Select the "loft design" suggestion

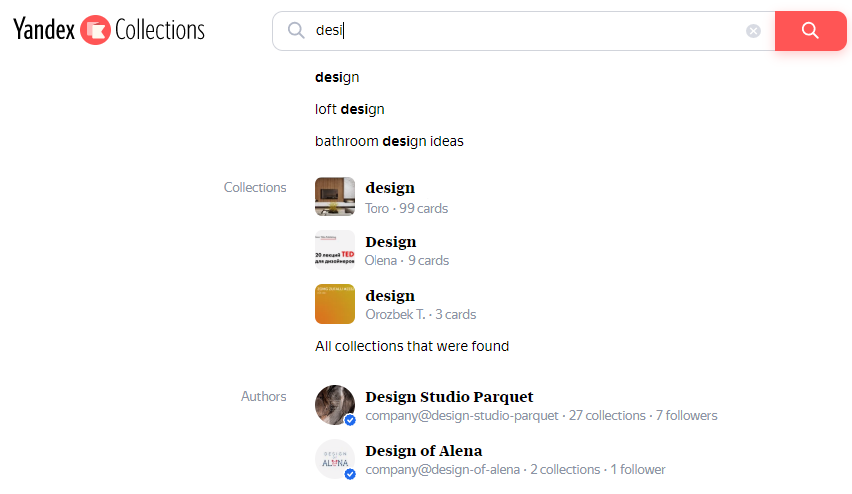coord(349,110)
